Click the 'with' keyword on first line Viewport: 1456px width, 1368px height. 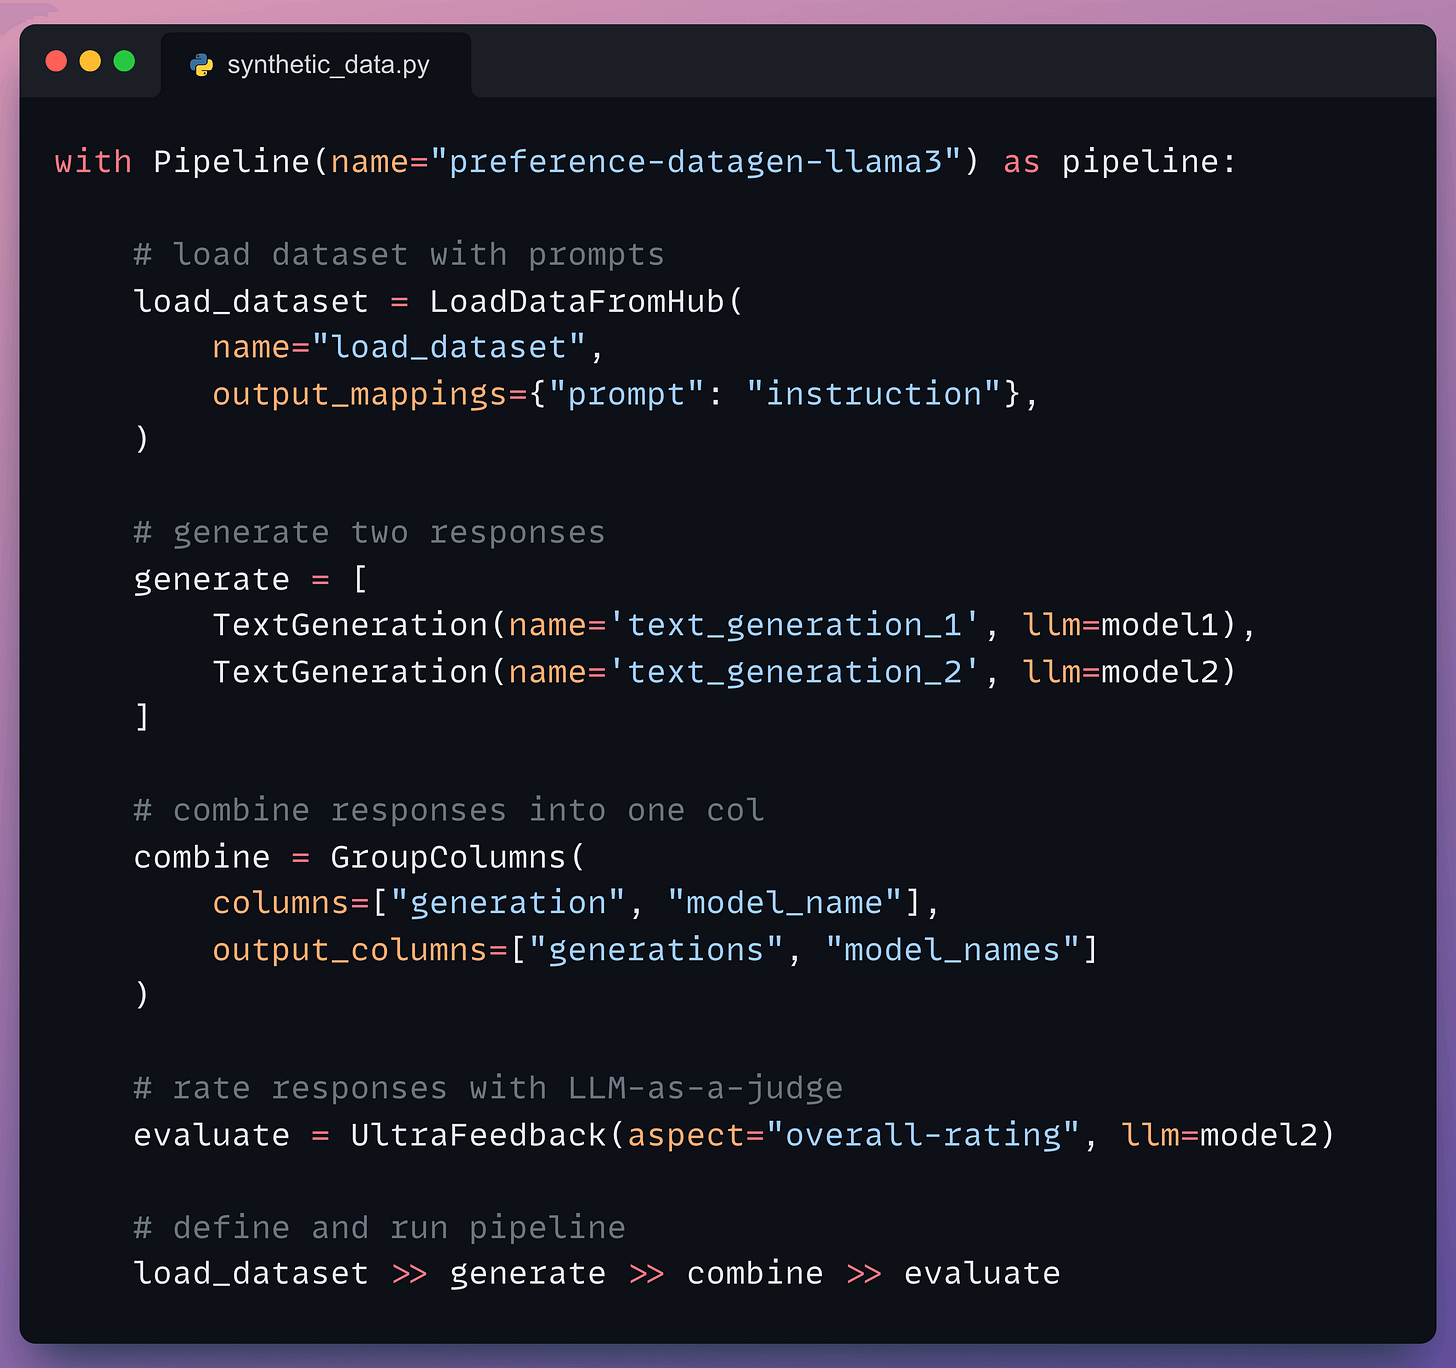(x=93, y=161)
